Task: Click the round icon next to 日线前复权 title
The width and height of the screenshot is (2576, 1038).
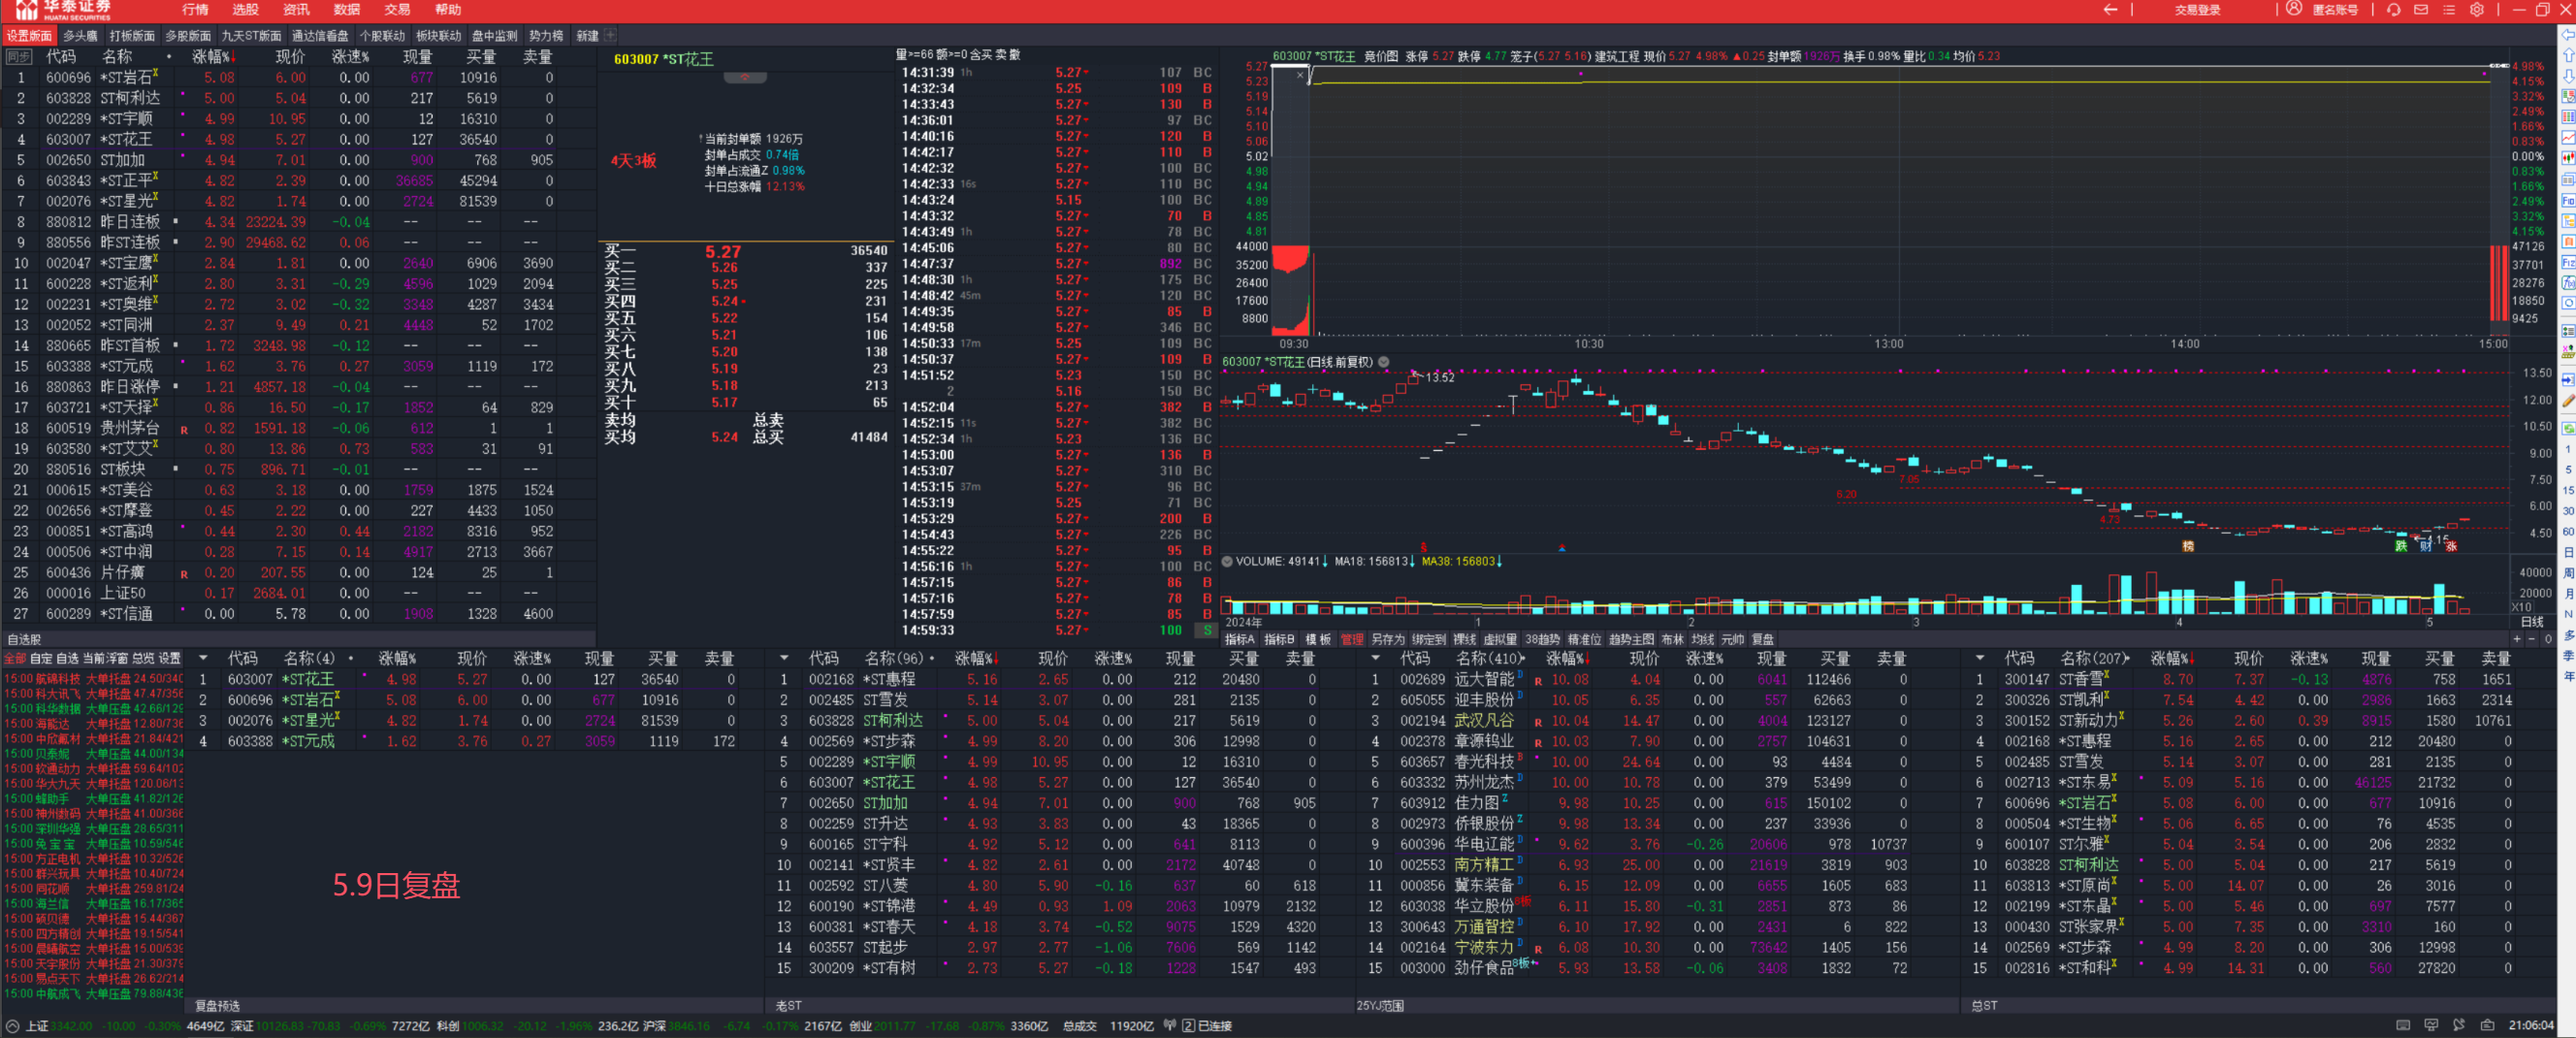Action: [x=1384, y=362]
